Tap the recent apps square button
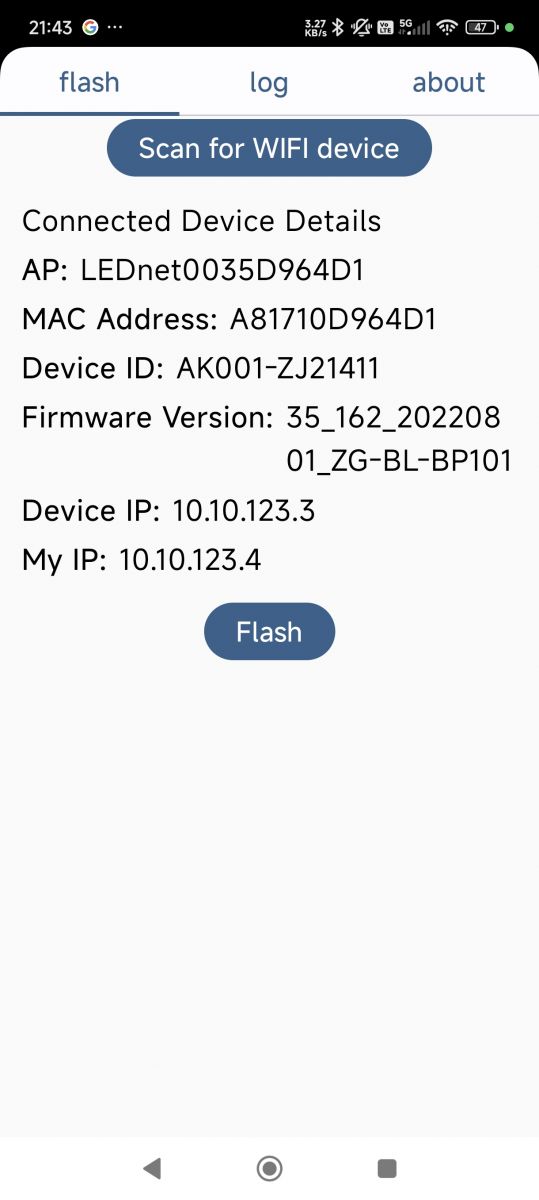 tap(387, 1167)
